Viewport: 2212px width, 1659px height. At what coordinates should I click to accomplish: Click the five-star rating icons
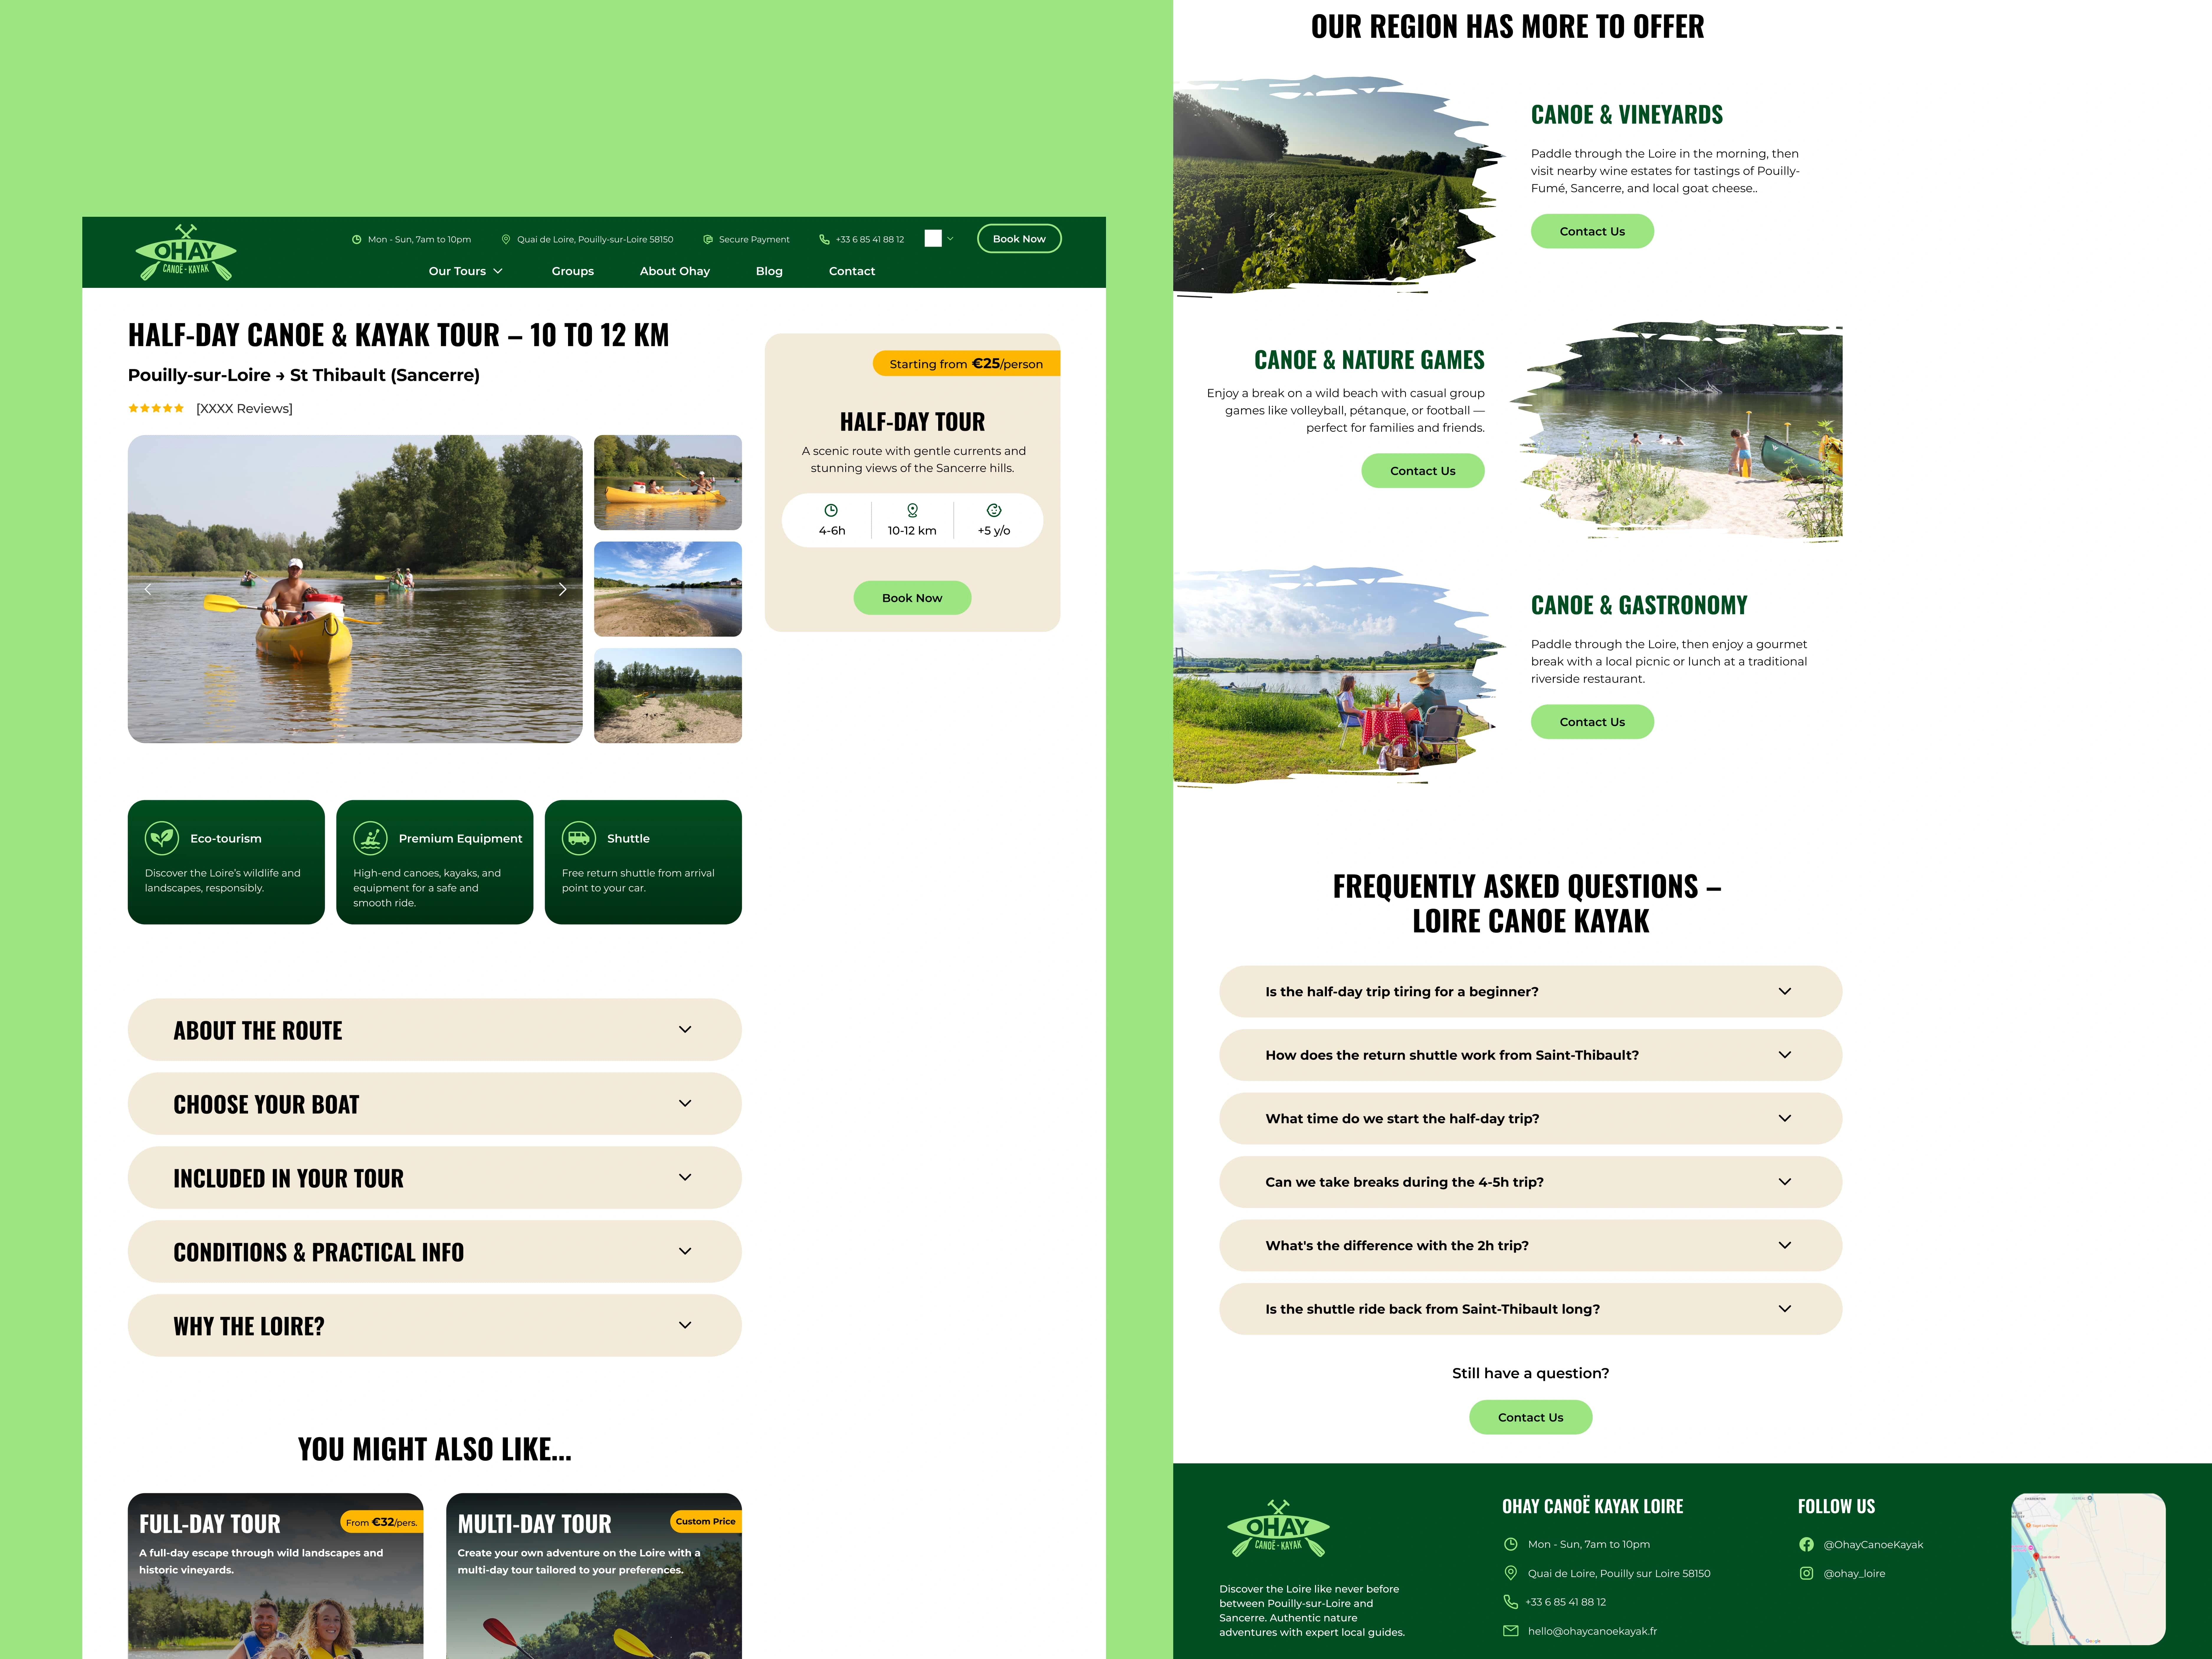156,408
